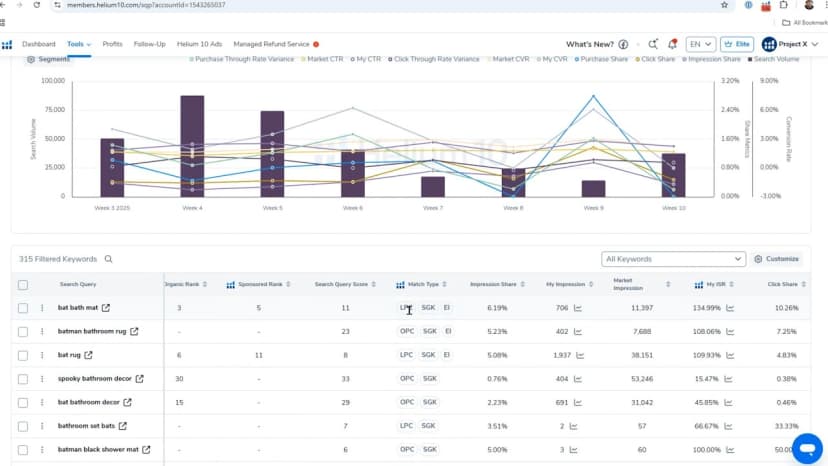Show impression chart for 706 impressions

578,307
